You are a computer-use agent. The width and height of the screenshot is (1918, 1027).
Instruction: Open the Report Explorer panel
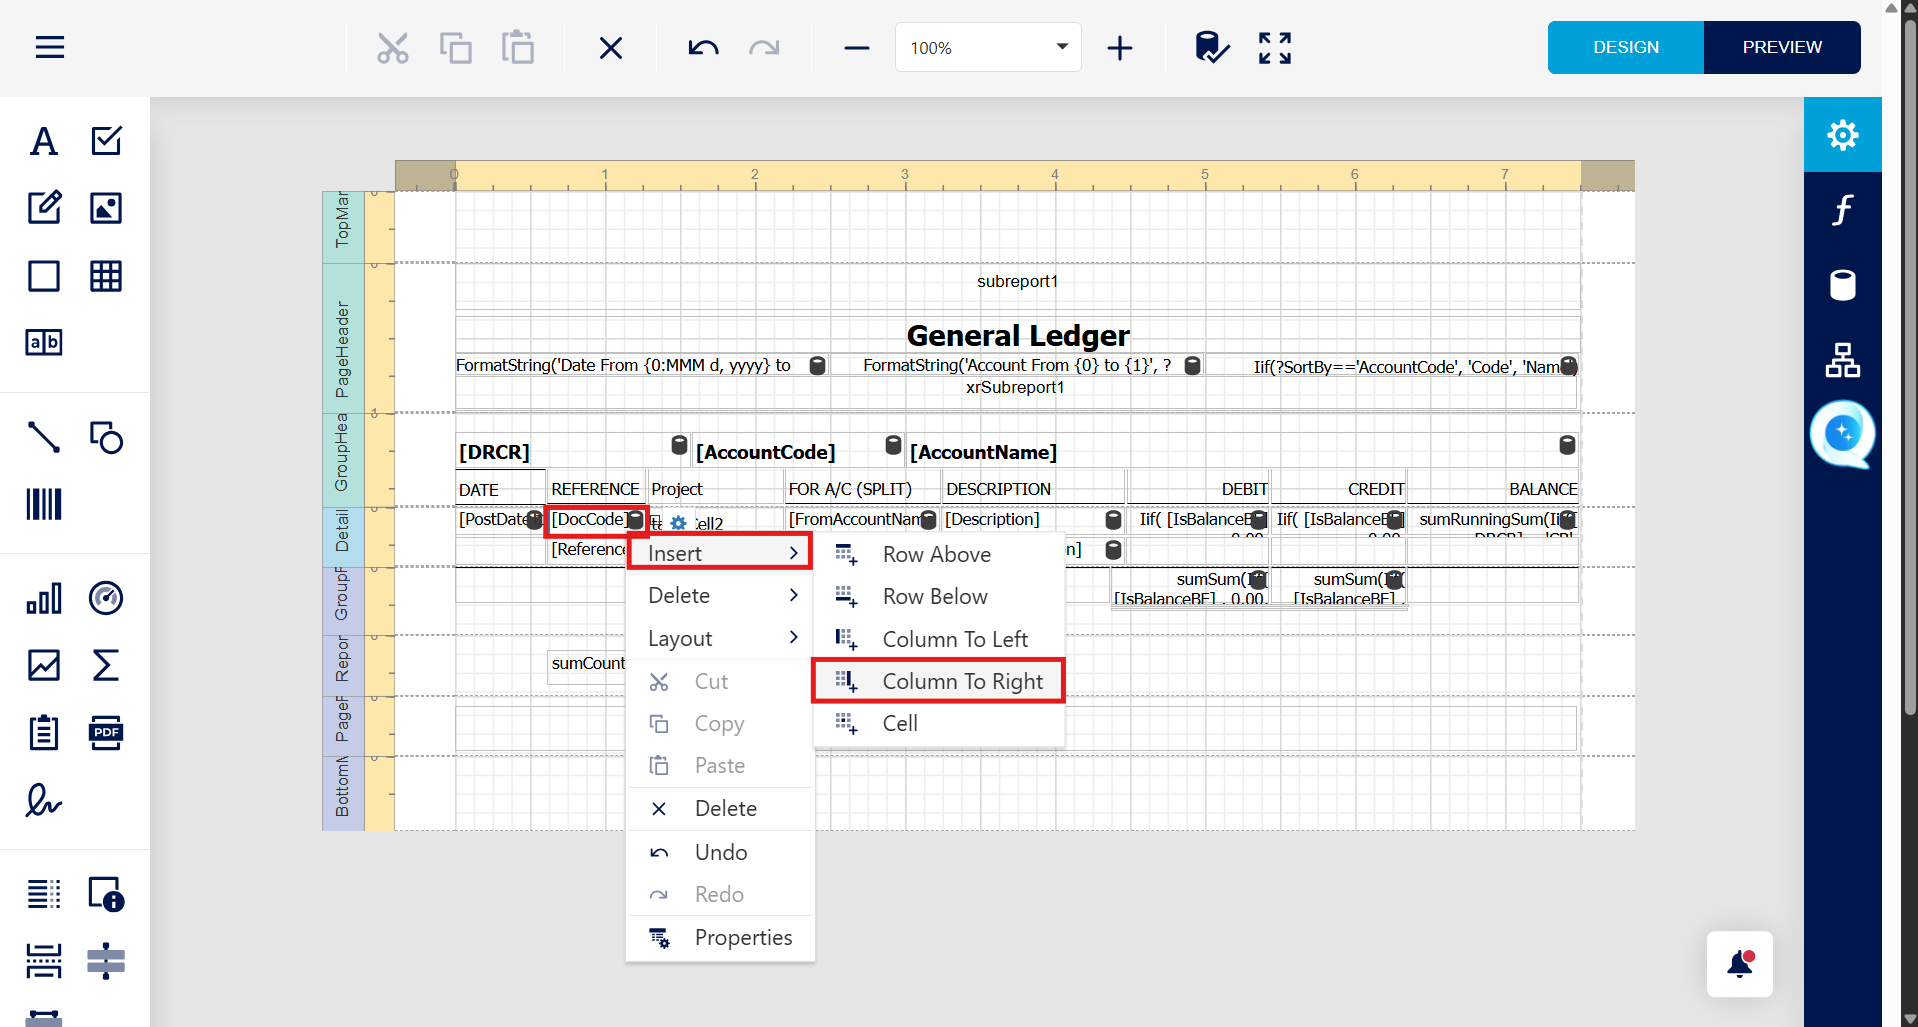[1842, 360]
